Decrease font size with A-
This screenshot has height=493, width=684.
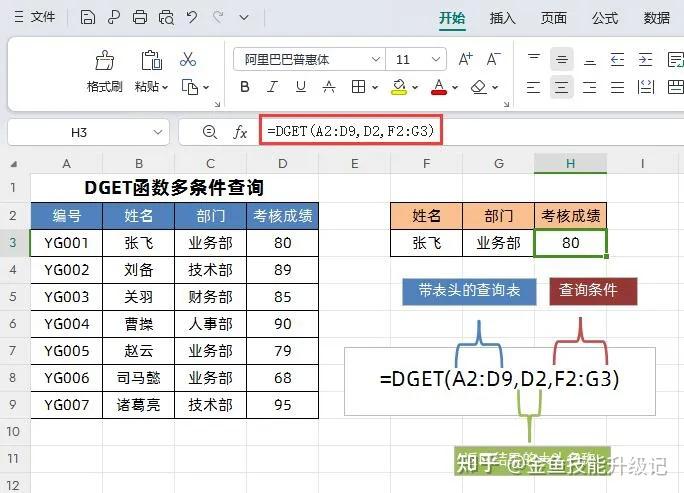pos(493,59)
